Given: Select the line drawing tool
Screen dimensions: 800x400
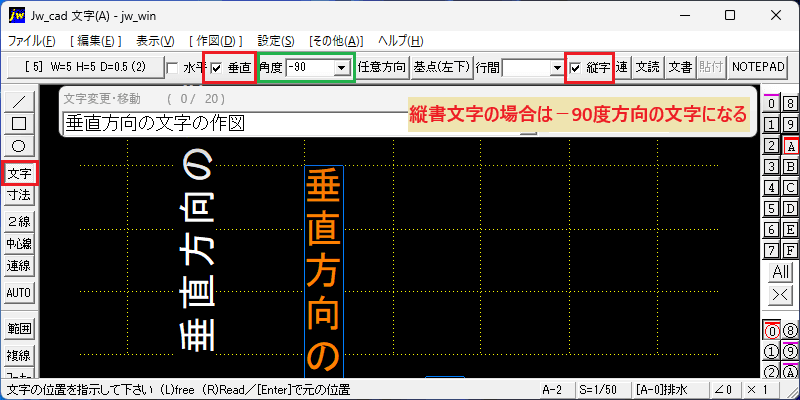Looking at the screenshot, I should pos(19,102).
